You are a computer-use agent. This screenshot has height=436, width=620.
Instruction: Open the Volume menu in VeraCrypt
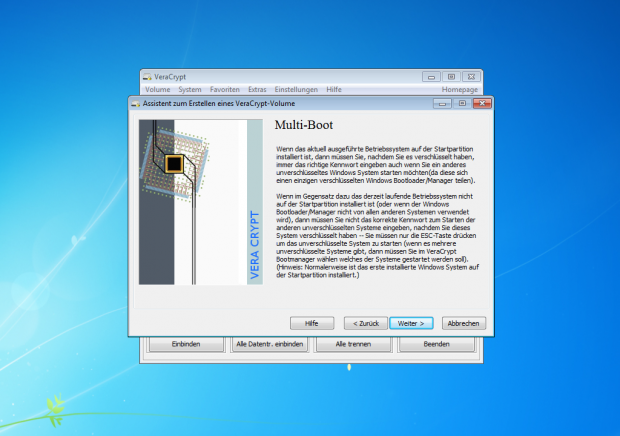tap(157, 89)
